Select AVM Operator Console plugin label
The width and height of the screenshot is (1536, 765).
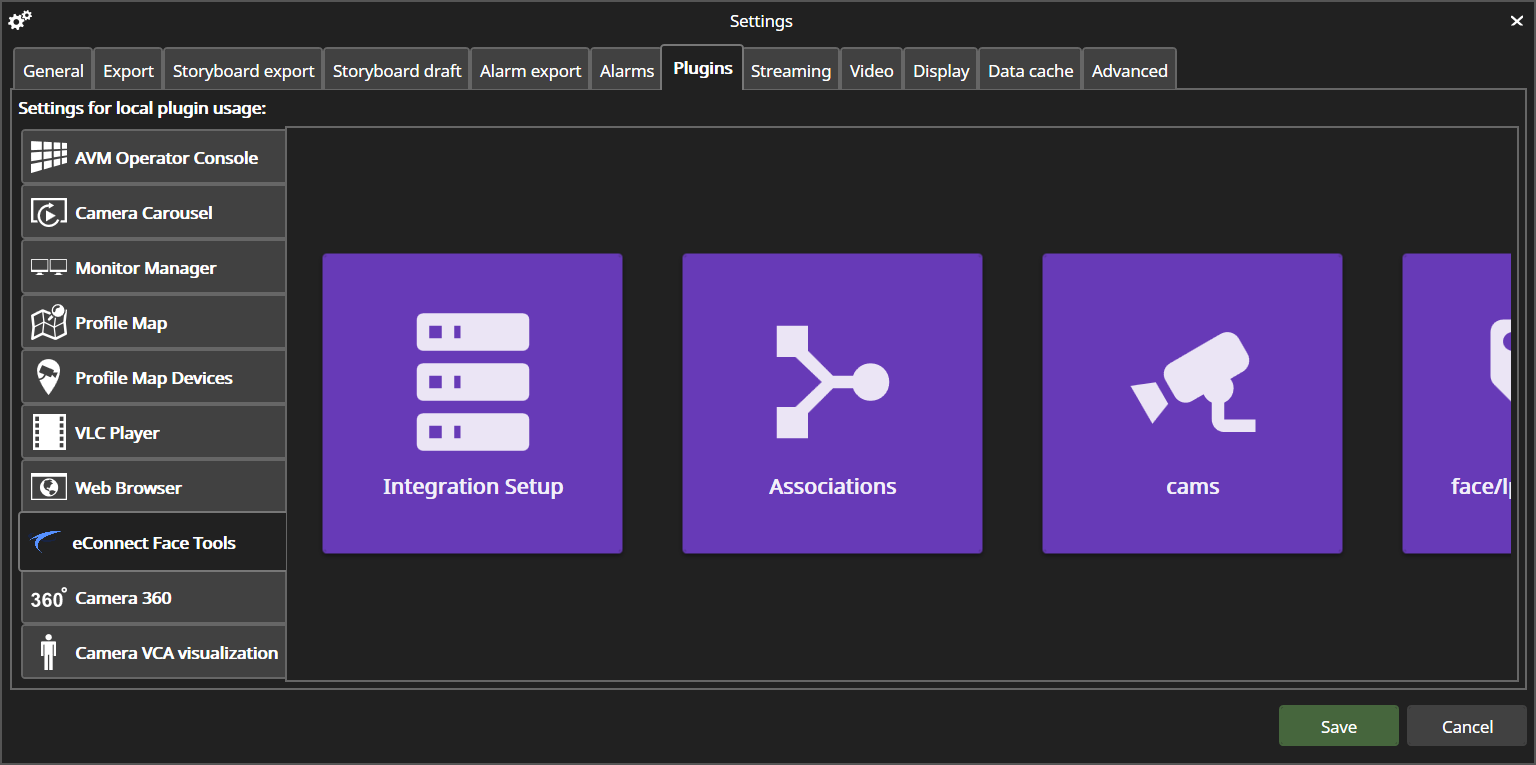pos(166,158)
